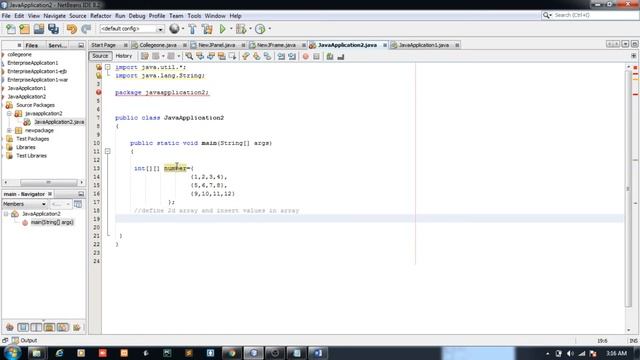
Task: Collapse the imports code fold on line 1
Action: (x=107, y=67)
